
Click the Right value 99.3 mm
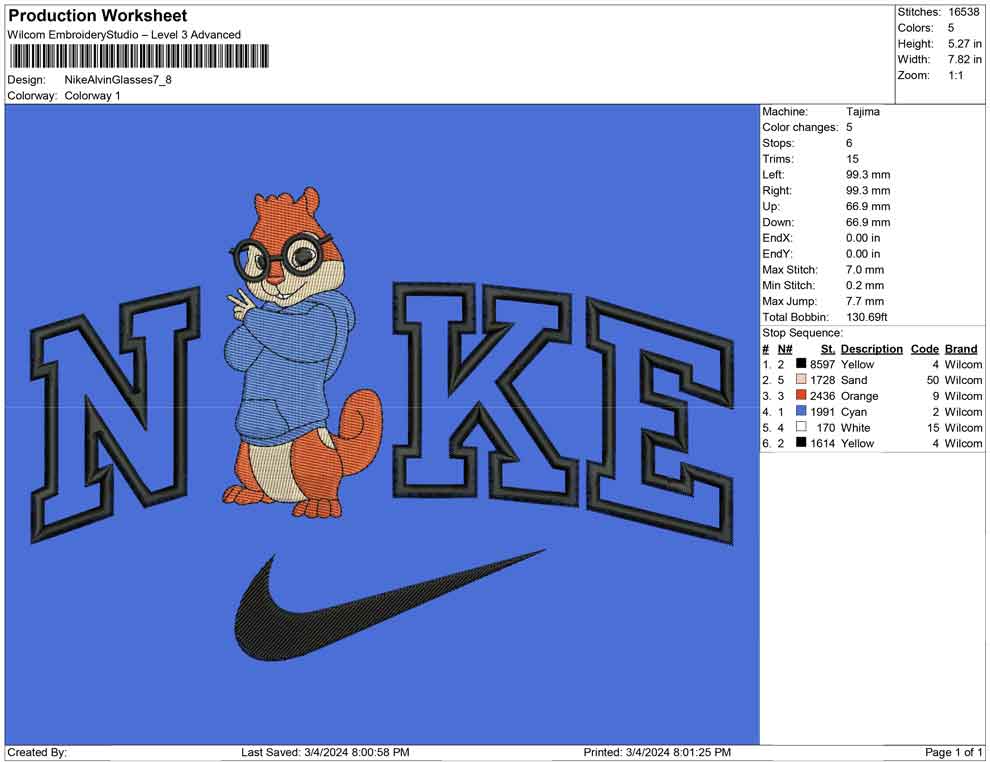point(868,190)
